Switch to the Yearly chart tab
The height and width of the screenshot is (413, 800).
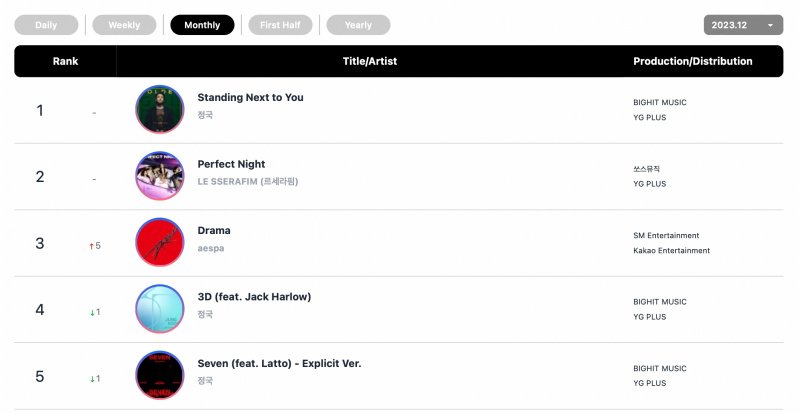(x=359, y=25)
